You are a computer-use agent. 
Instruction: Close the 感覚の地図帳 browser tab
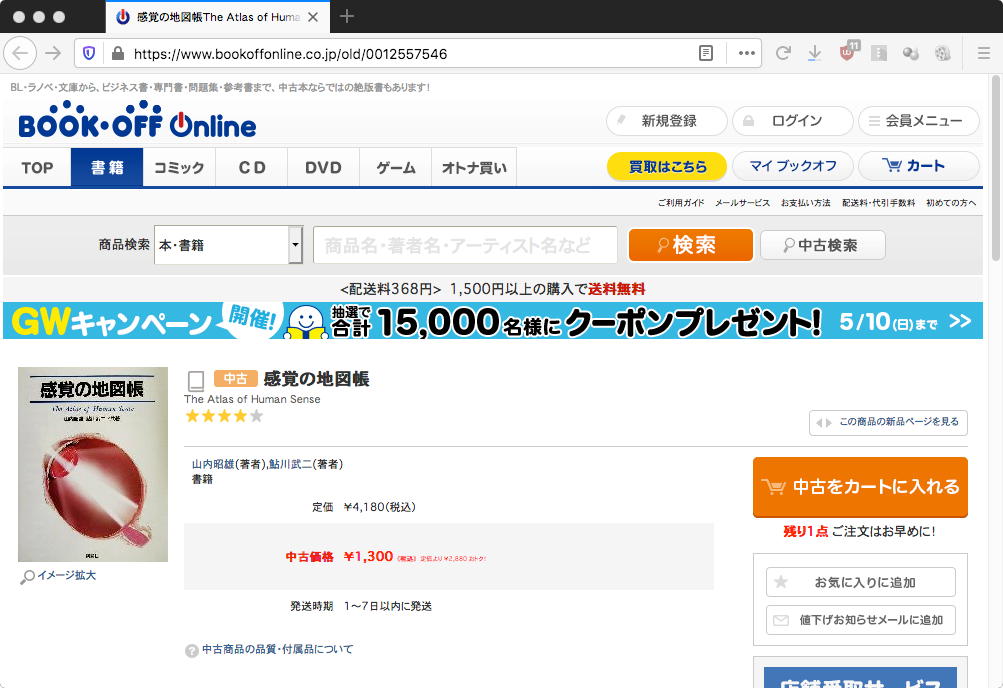tap(313, 17)
